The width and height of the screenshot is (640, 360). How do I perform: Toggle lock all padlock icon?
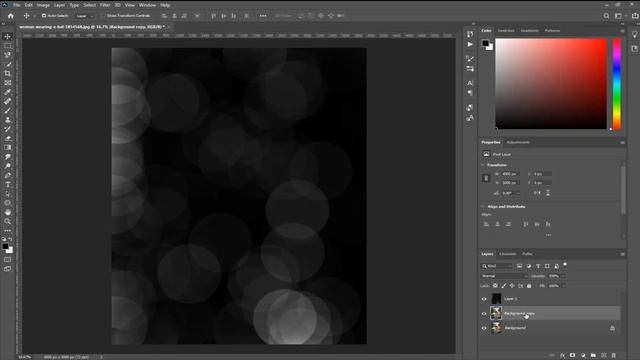click(529, 286)
